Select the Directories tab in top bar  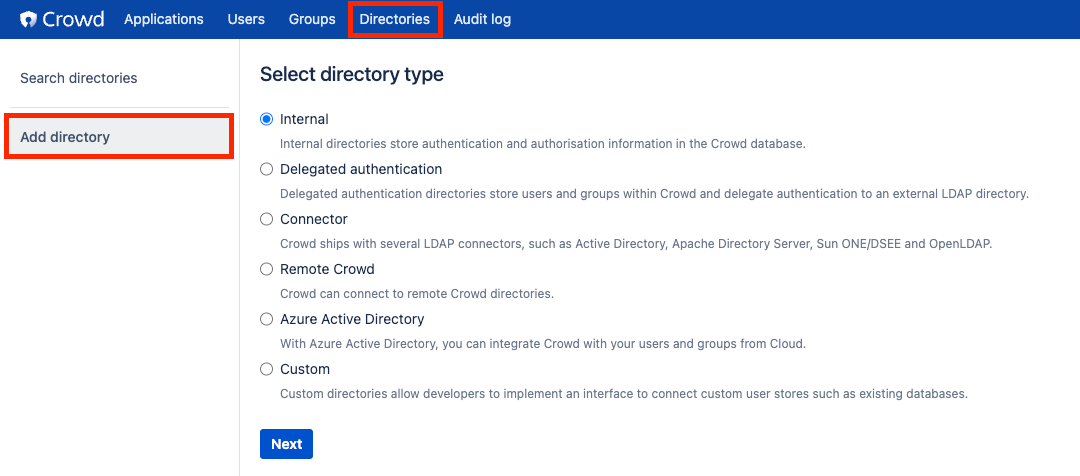395,19
